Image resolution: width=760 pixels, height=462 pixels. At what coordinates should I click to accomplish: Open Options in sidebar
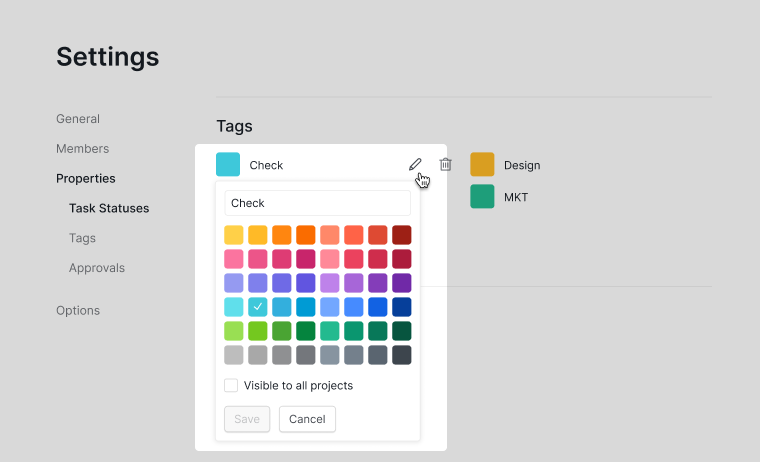click(x=78, y=310)
